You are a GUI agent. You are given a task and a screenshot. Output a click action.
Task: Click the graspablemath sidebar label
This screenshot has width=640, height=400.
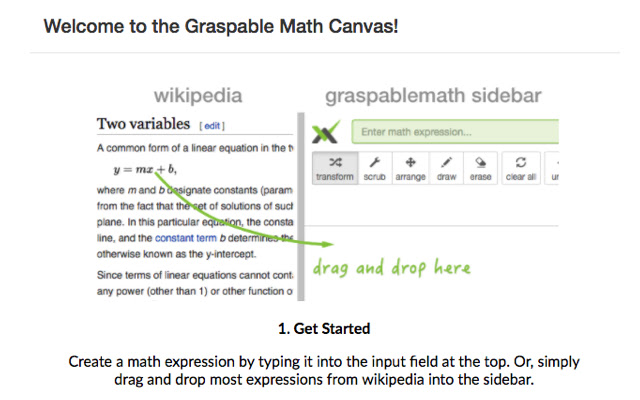click(x=433, y=96)
